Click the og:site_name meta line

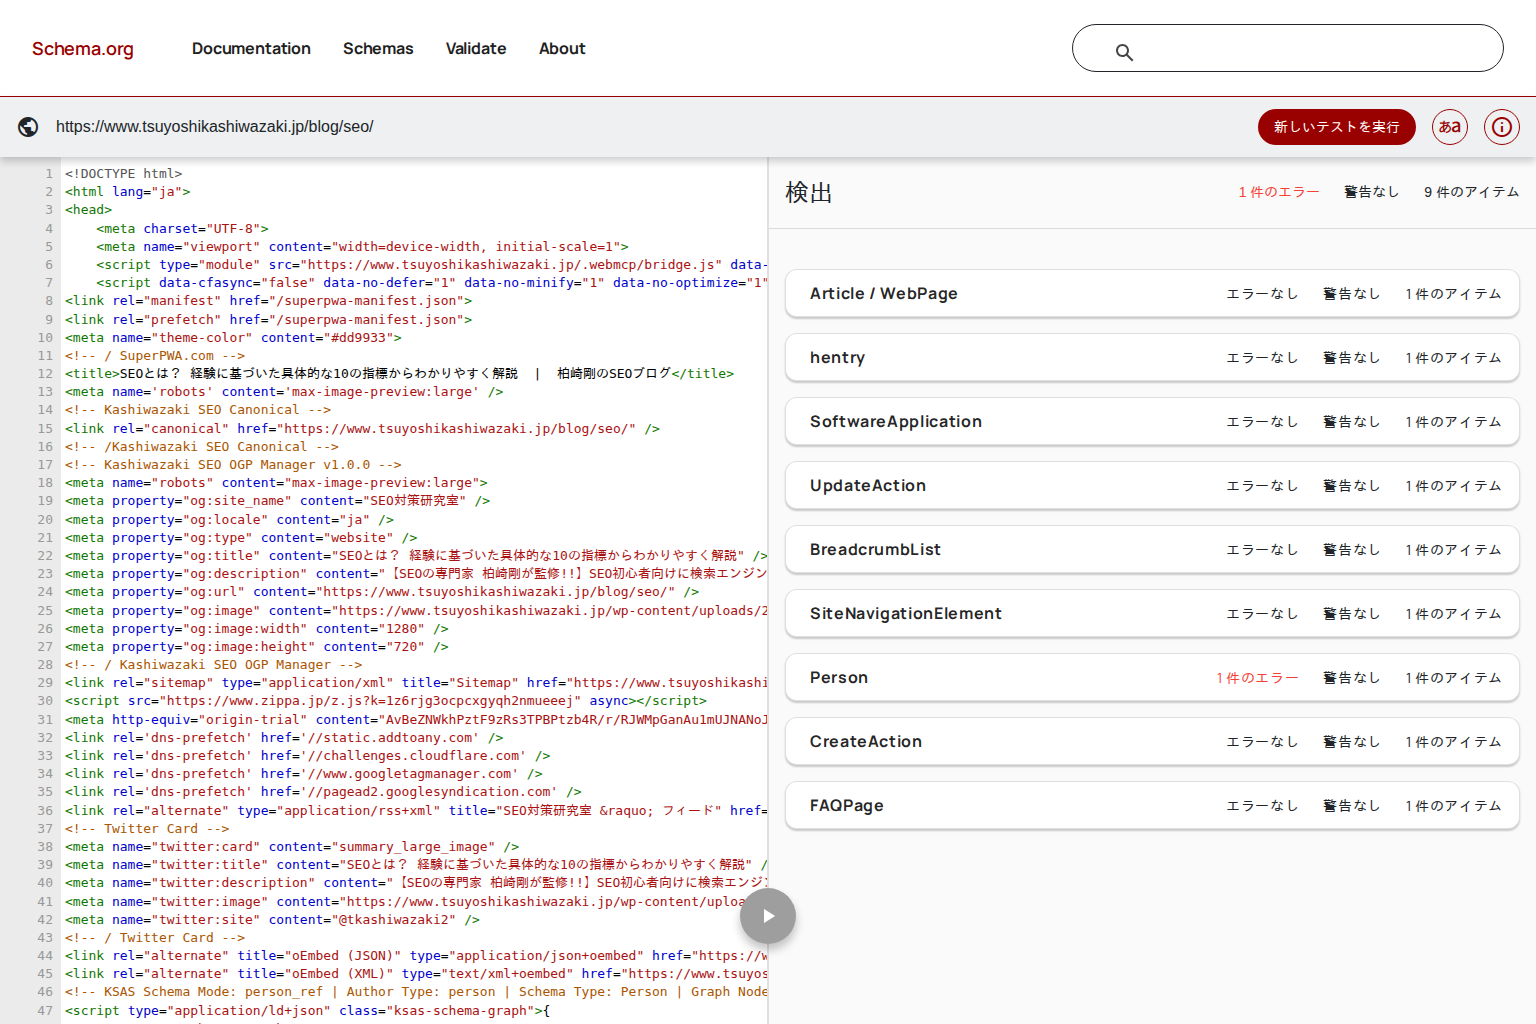[x=278, y=501]
